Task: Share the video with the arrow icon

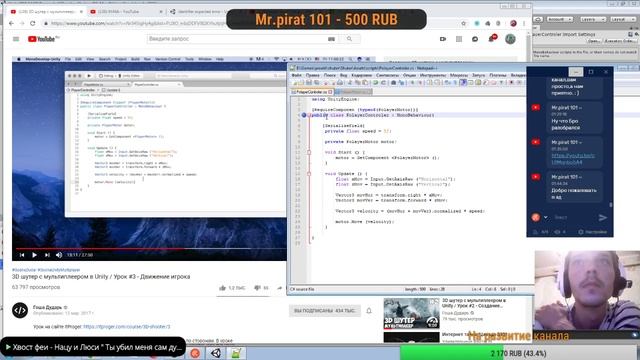Action: tap(280, 288)
